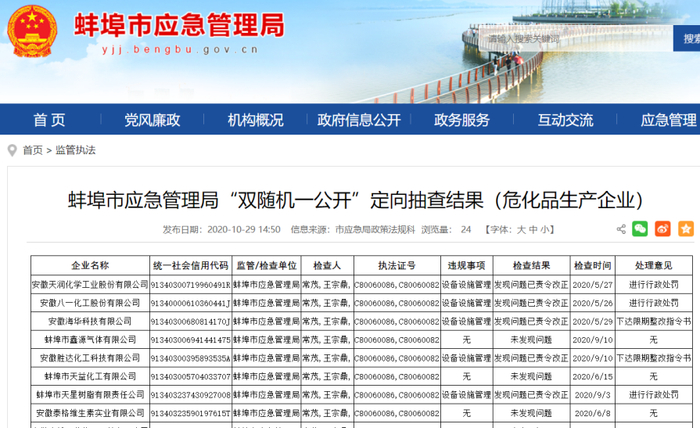Image resolution: width=700 pixels, height=428 pixels.
Task: Click the 企业名称 column header
Action: (90, 266)
